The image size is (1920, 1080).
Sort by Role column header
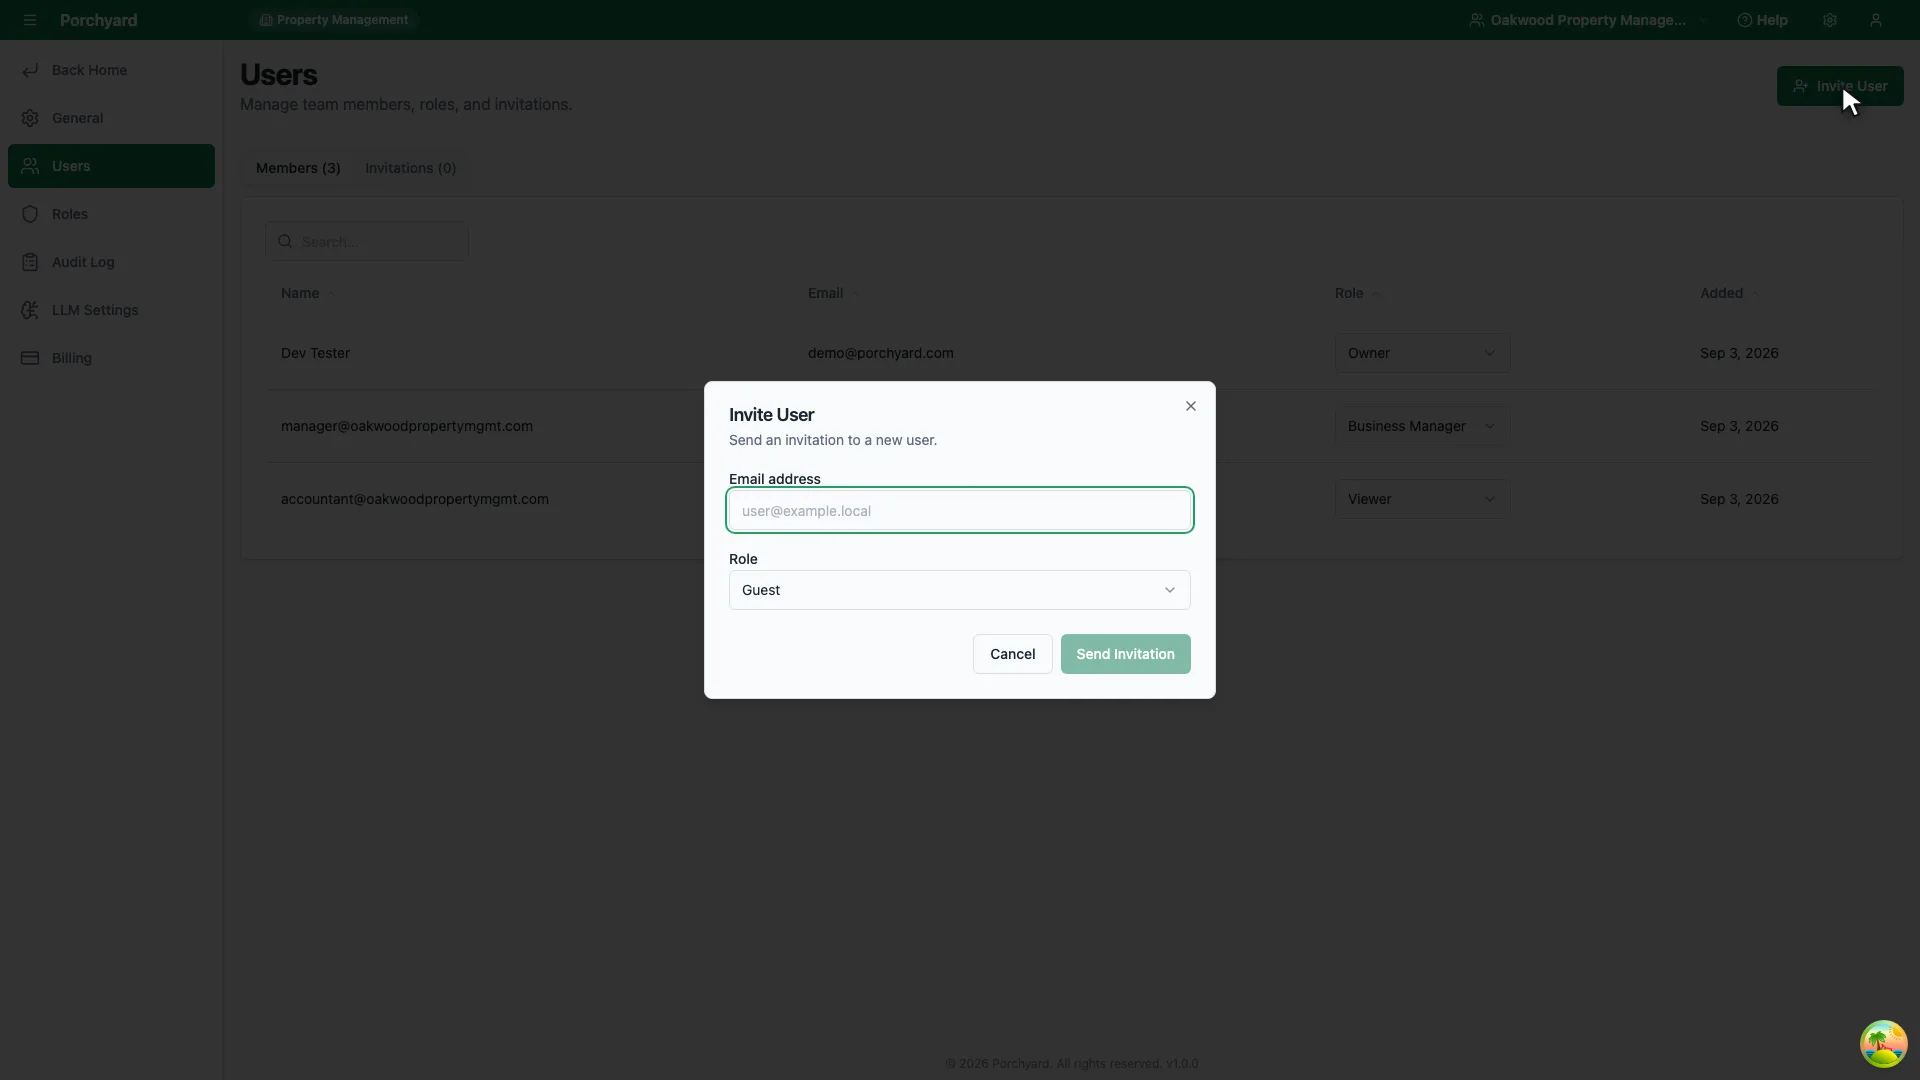pos(1357,293)
